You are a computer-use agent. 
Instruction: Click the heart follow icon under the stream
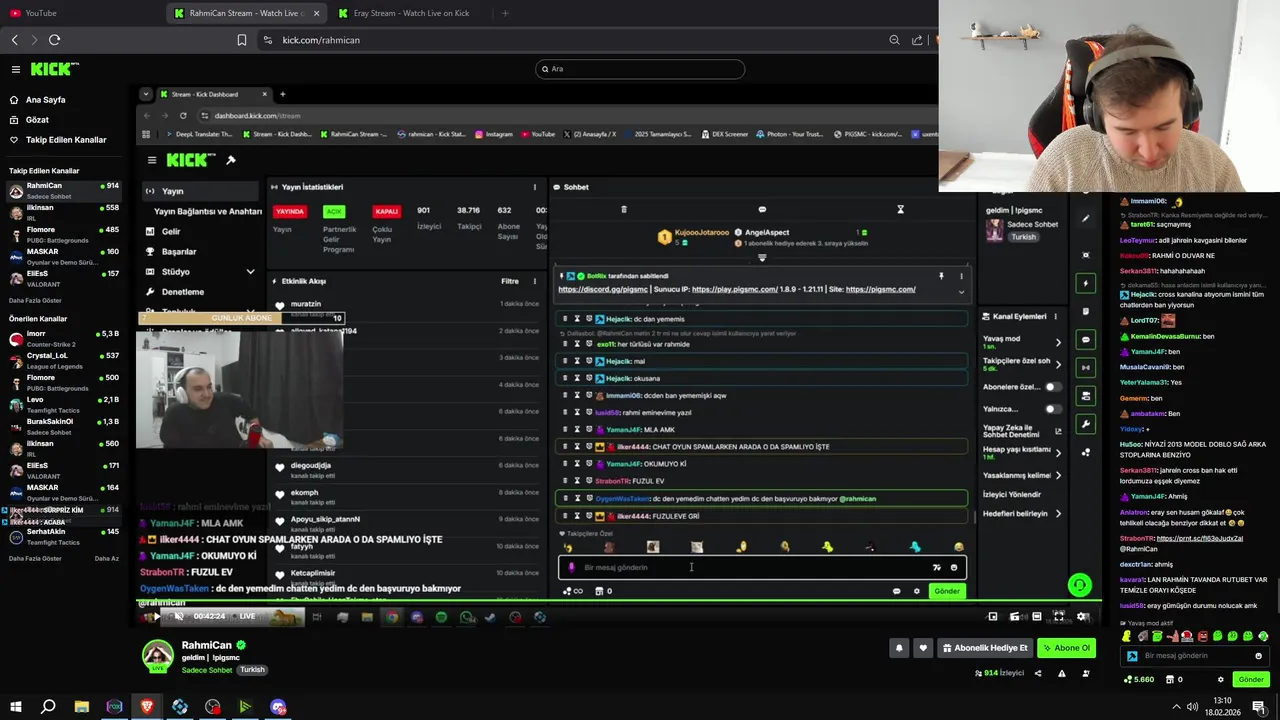pos(923,648)
